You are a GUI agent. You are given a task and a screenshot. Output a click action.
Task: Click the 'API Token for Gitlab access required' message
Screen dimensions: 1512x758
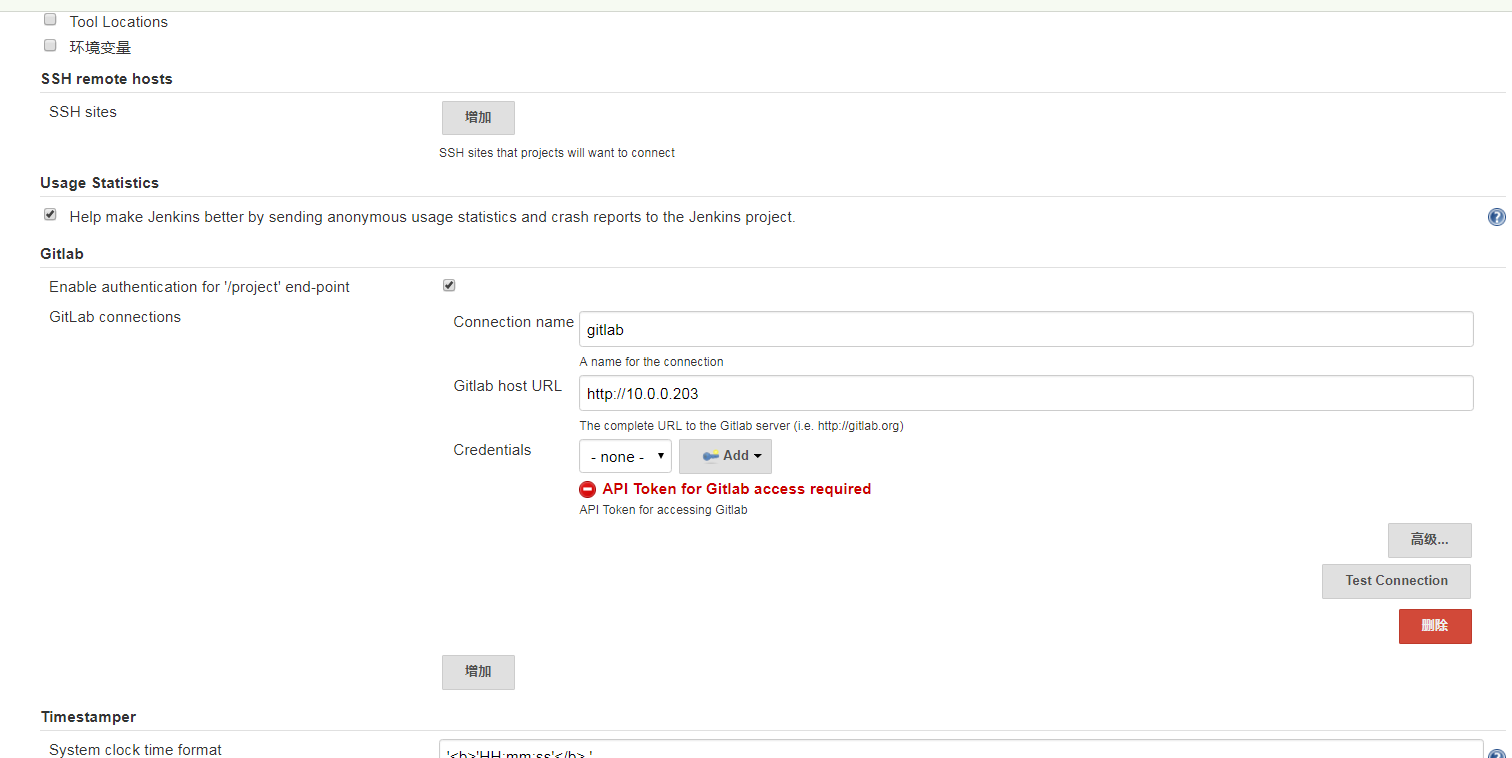[x=736, y=489]
